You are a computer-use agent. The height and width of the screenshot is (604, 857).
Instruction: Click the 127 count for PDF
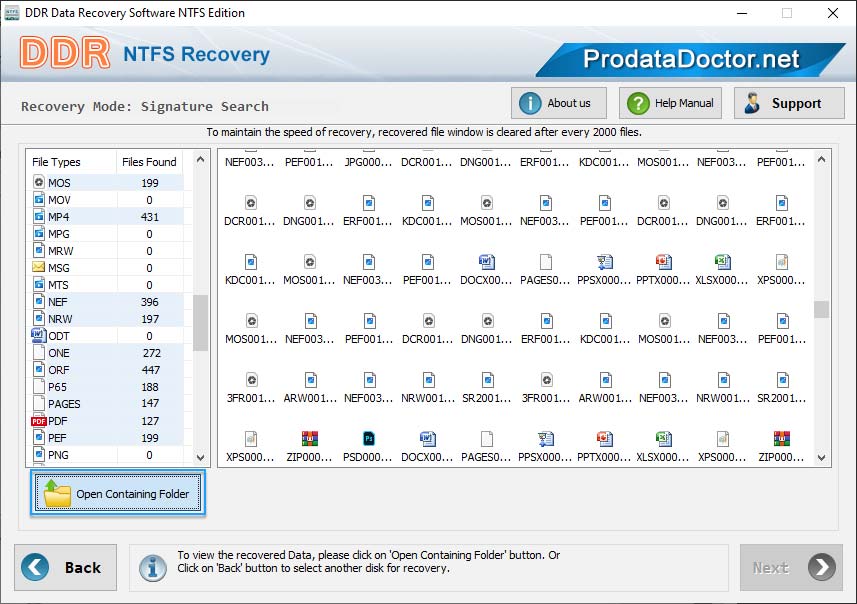150,421
